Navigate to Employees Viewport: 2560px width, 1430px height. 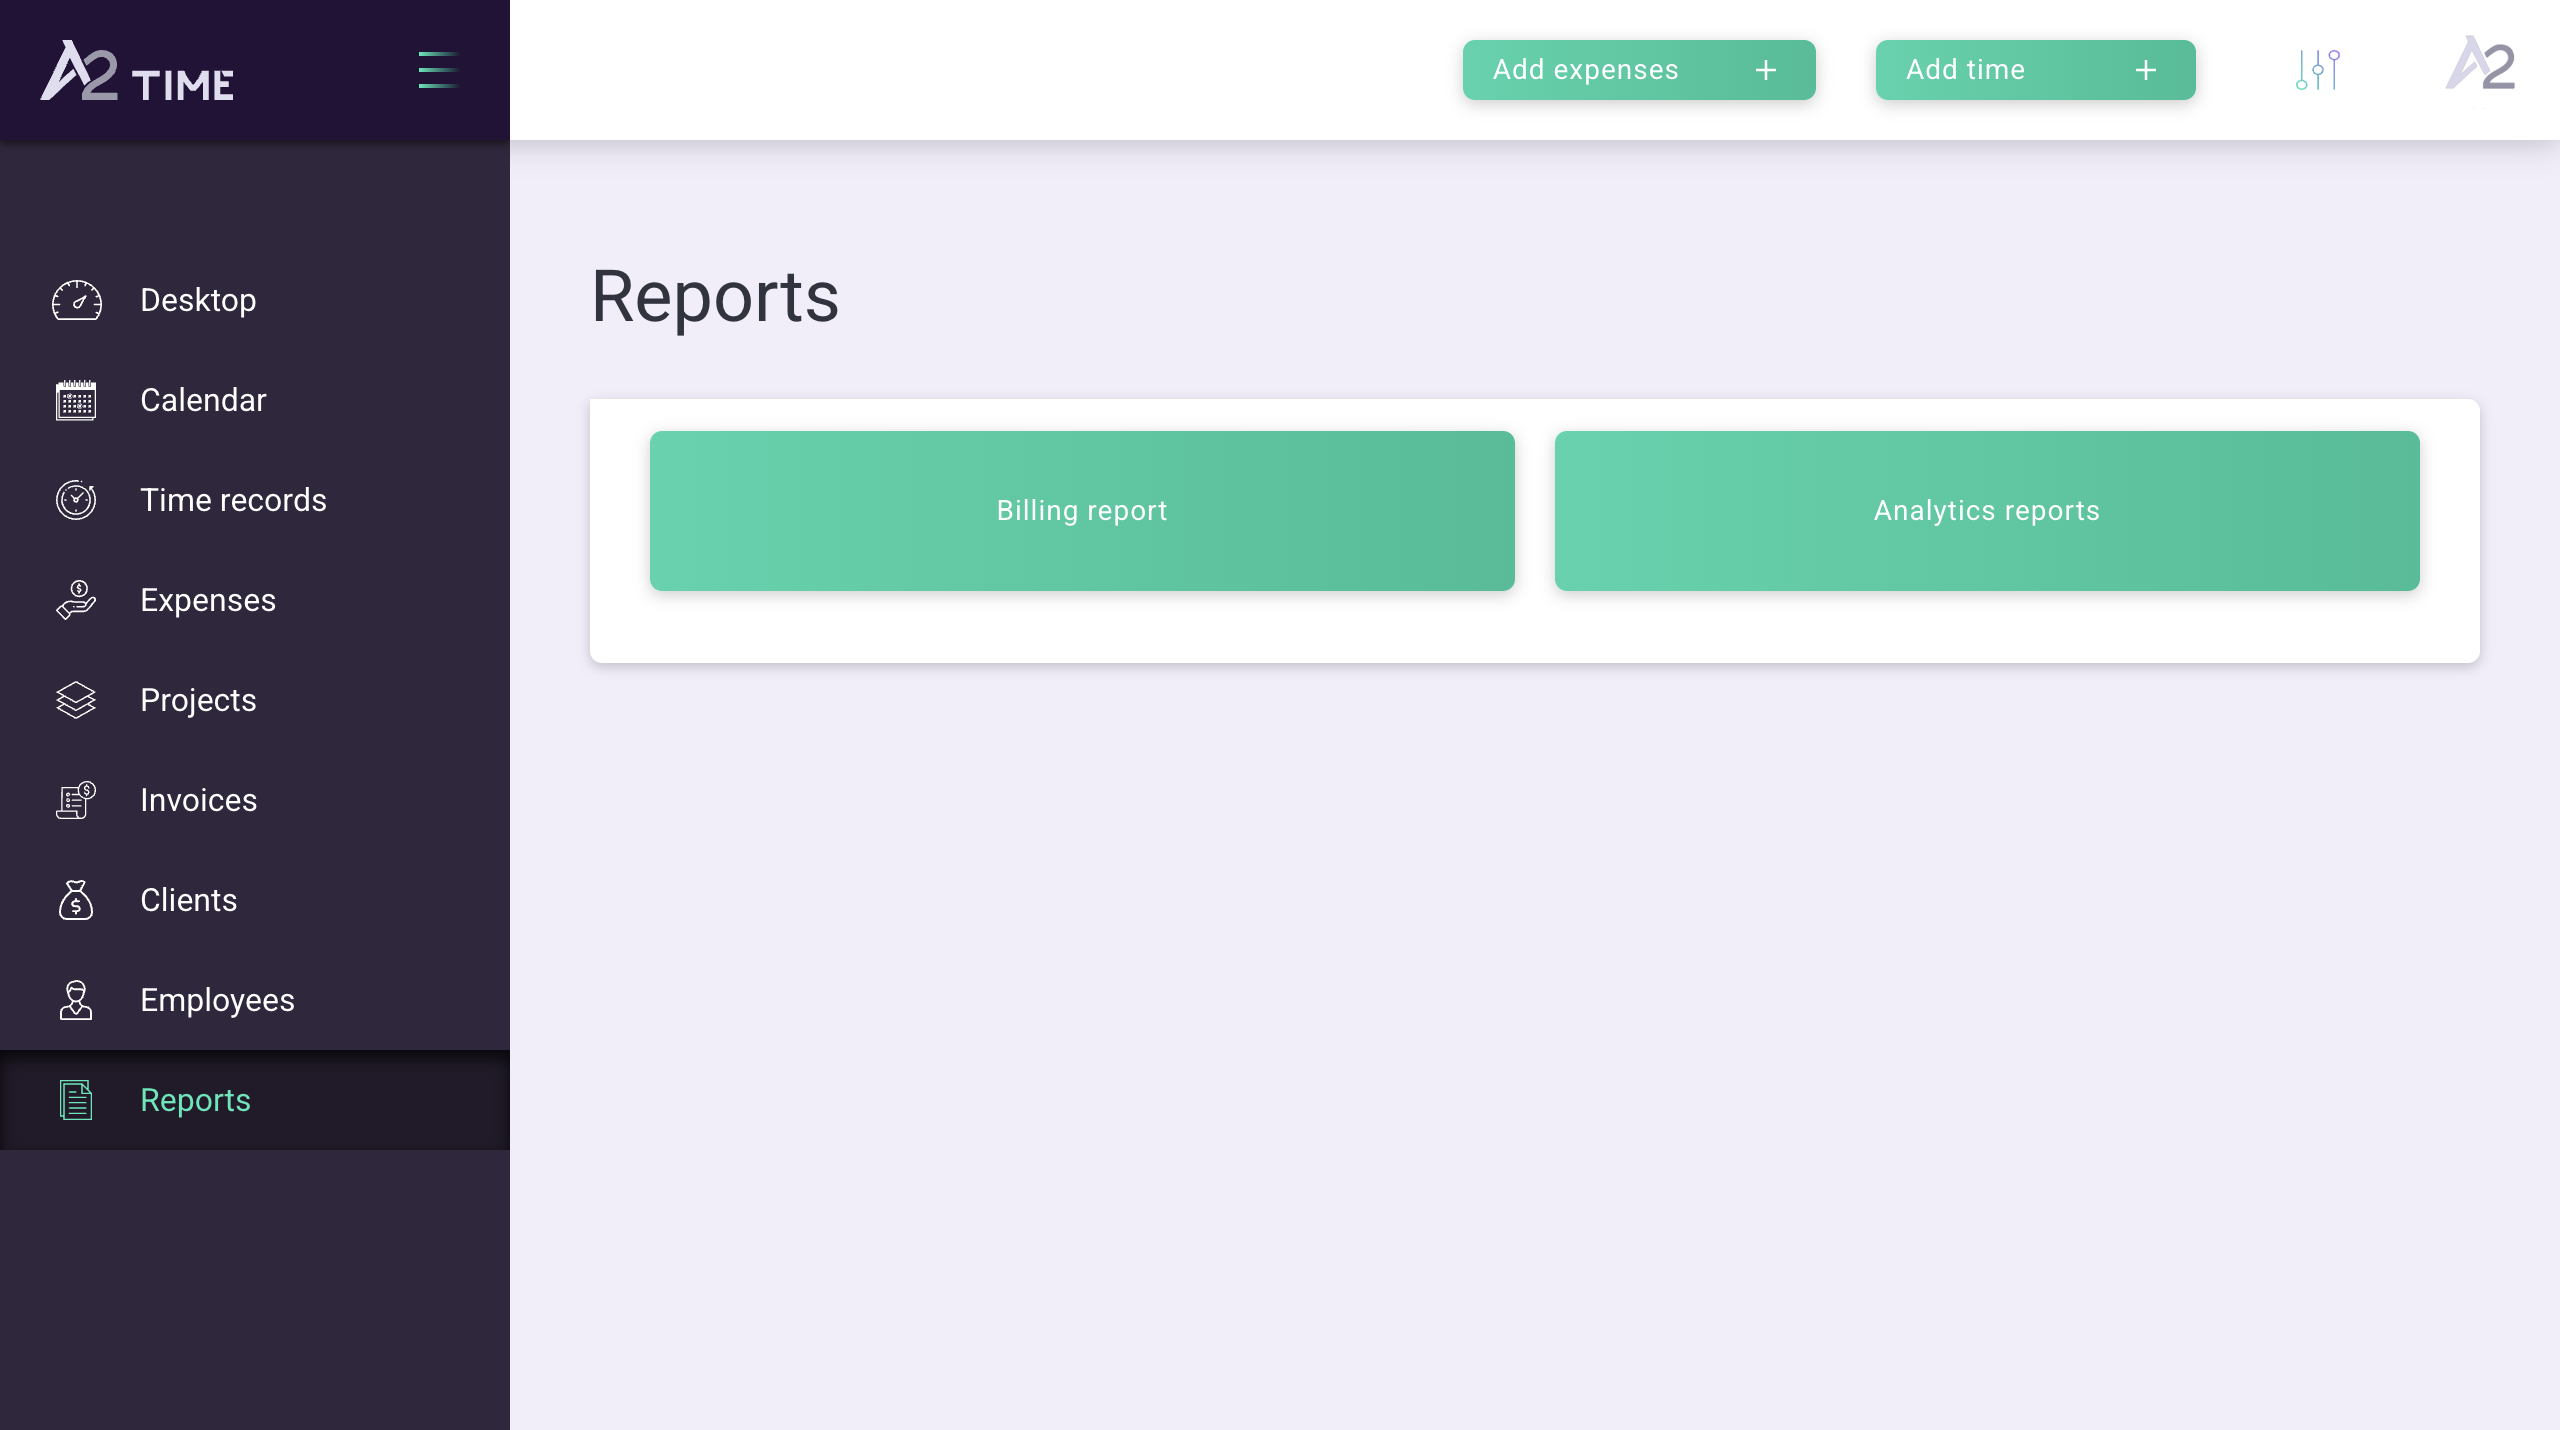(x=255, y=1000)
